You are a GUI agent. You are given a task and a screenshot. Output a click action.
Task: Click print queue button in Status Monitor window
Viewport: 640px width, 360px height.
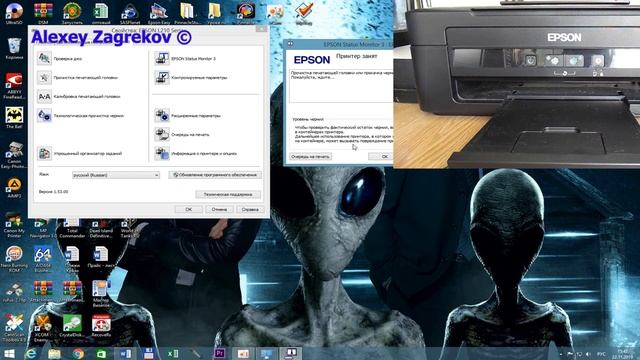point(311,157)
